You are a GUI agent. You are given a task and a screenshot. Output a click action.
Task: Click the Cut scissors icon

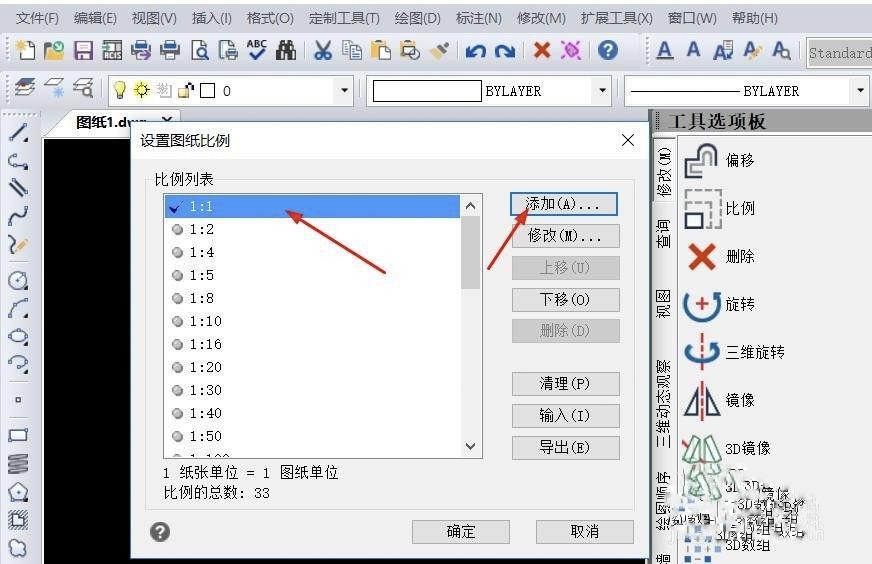click(x=323, y=51)
